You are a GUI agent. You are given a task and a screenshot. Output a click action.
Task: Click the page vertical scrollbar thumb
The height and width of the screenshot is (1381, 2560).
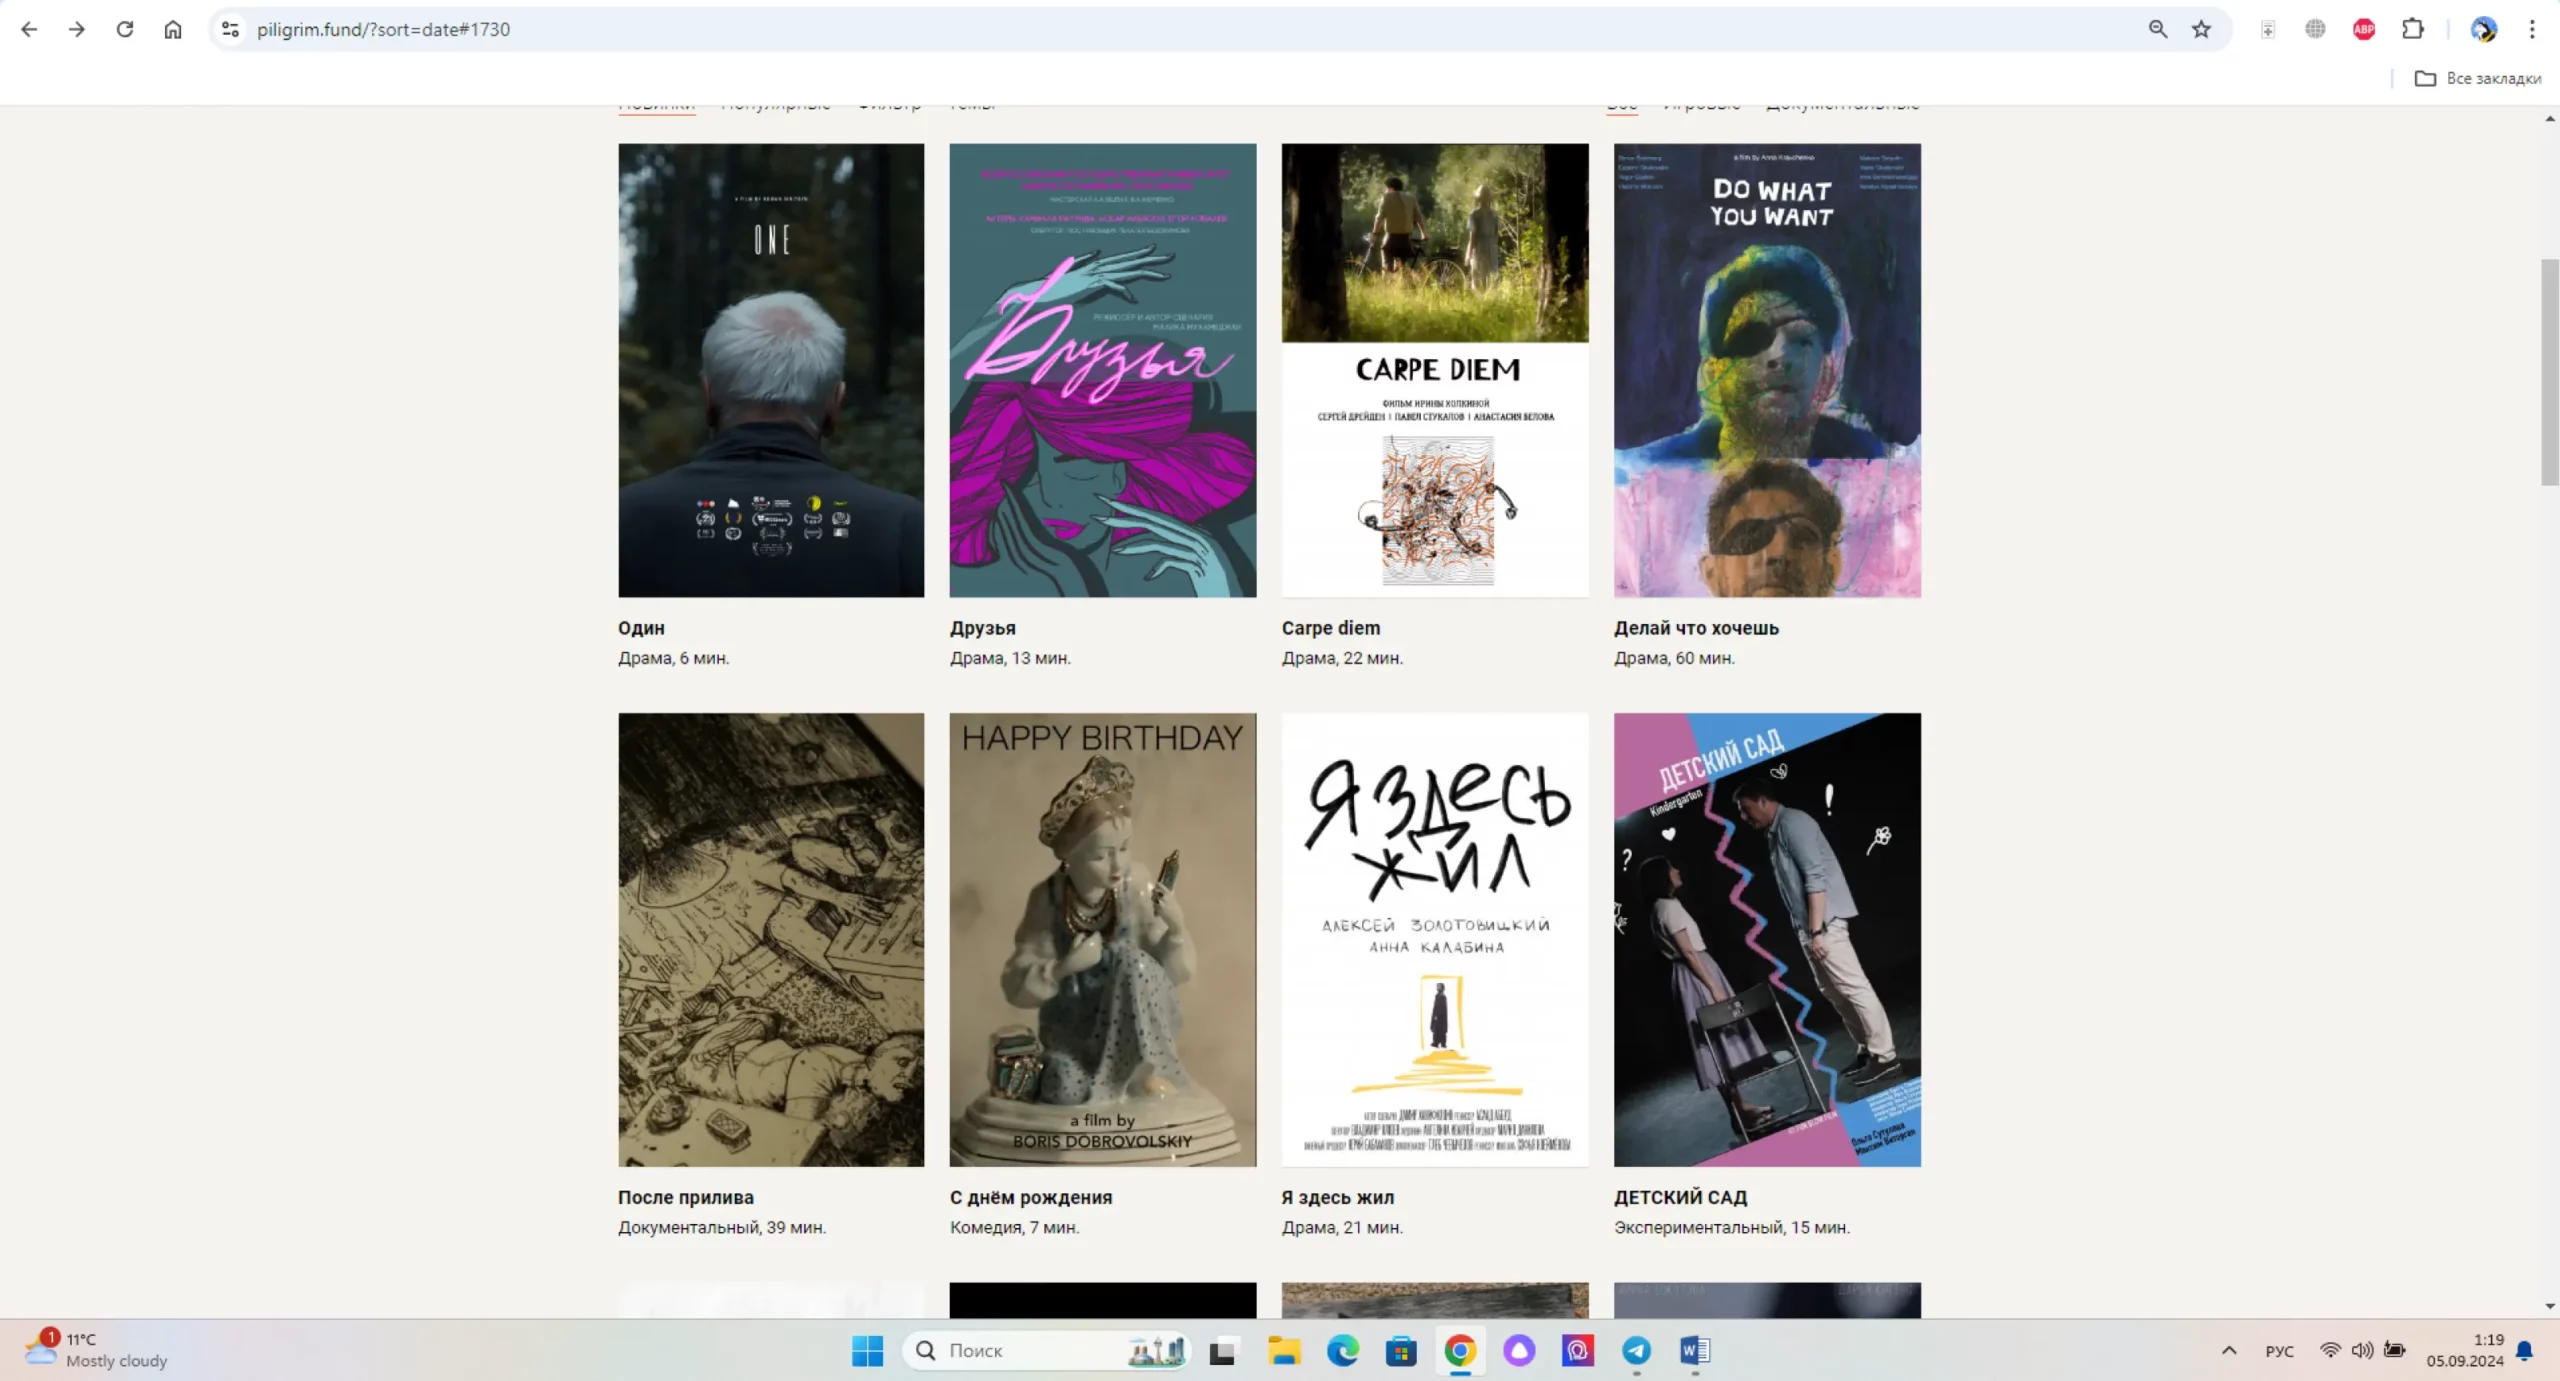point(2549,372)
